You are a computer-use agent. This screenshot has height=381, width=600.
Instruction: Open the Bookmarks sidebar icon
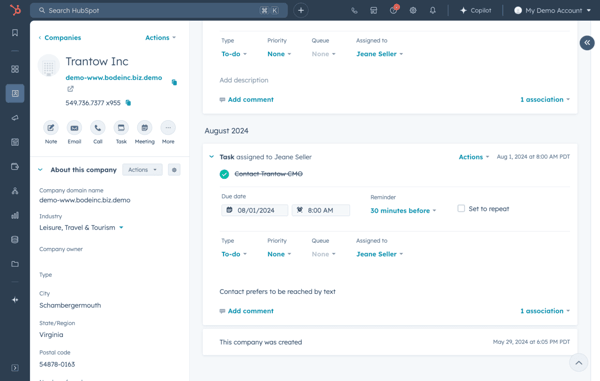pyautogui.click(x=15, y=33)
